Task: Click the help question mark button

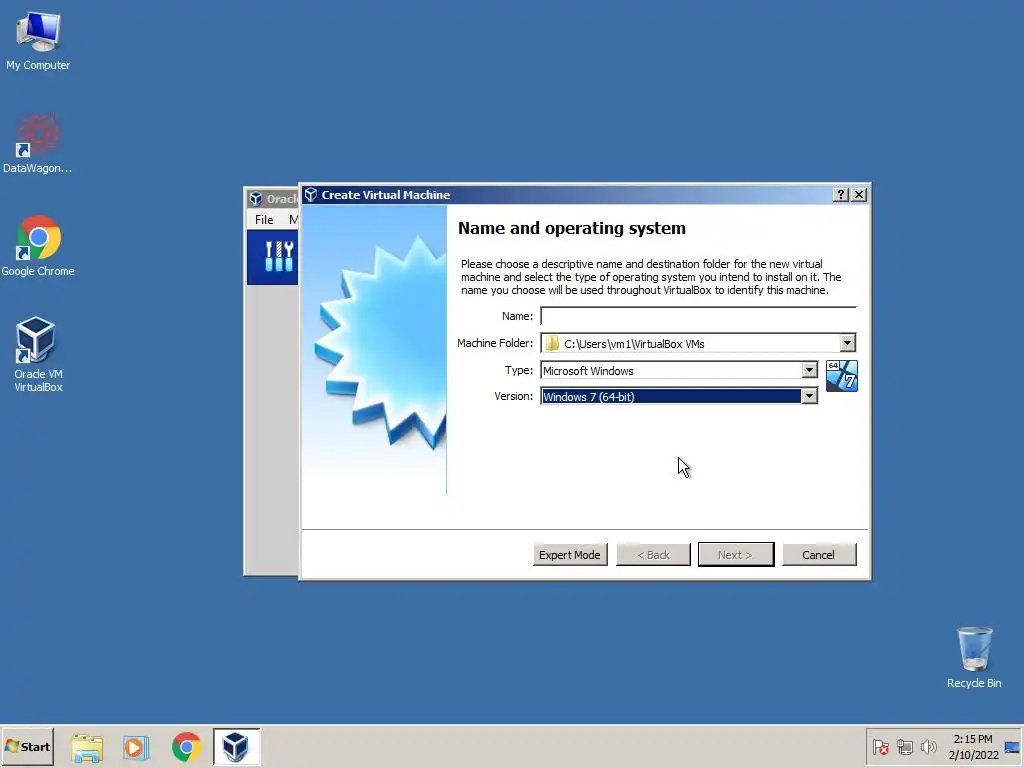Action: point(840,195)
